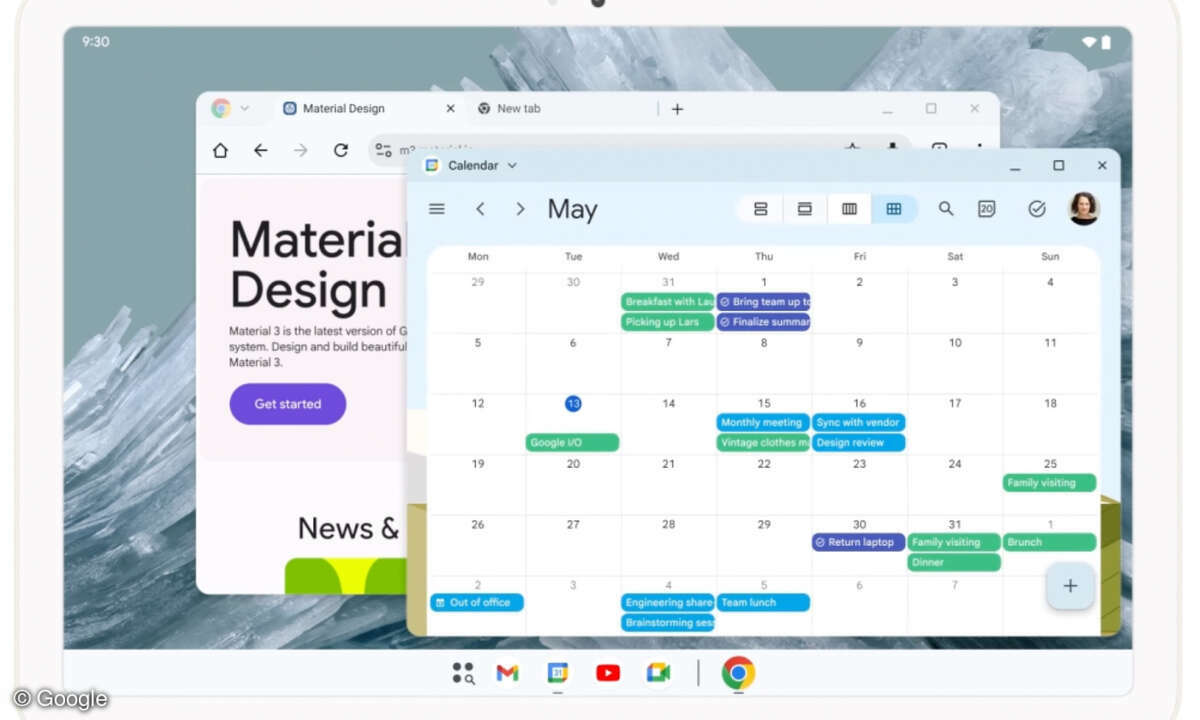This screenshot has height=720, width=1200.
Task: Open site settings icon in the Chrome address bar
Action: point(383,150)
